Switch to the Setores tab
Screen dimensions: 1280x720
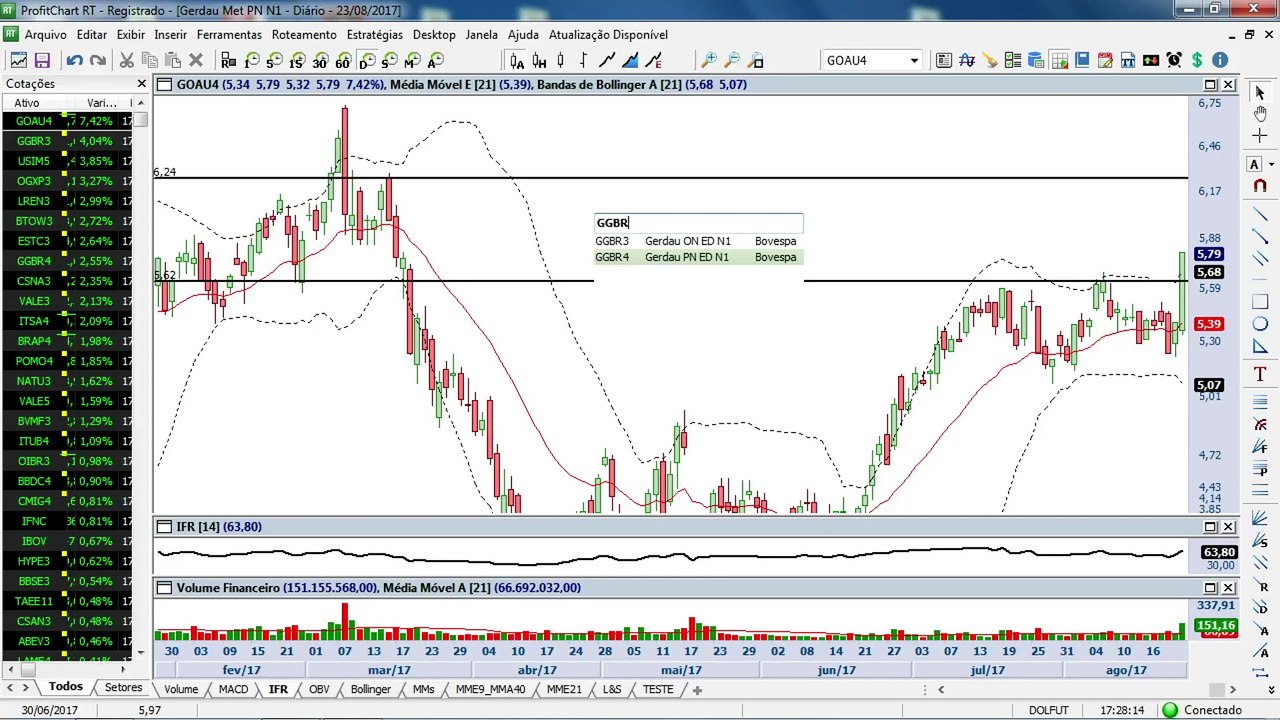[123, 688]
